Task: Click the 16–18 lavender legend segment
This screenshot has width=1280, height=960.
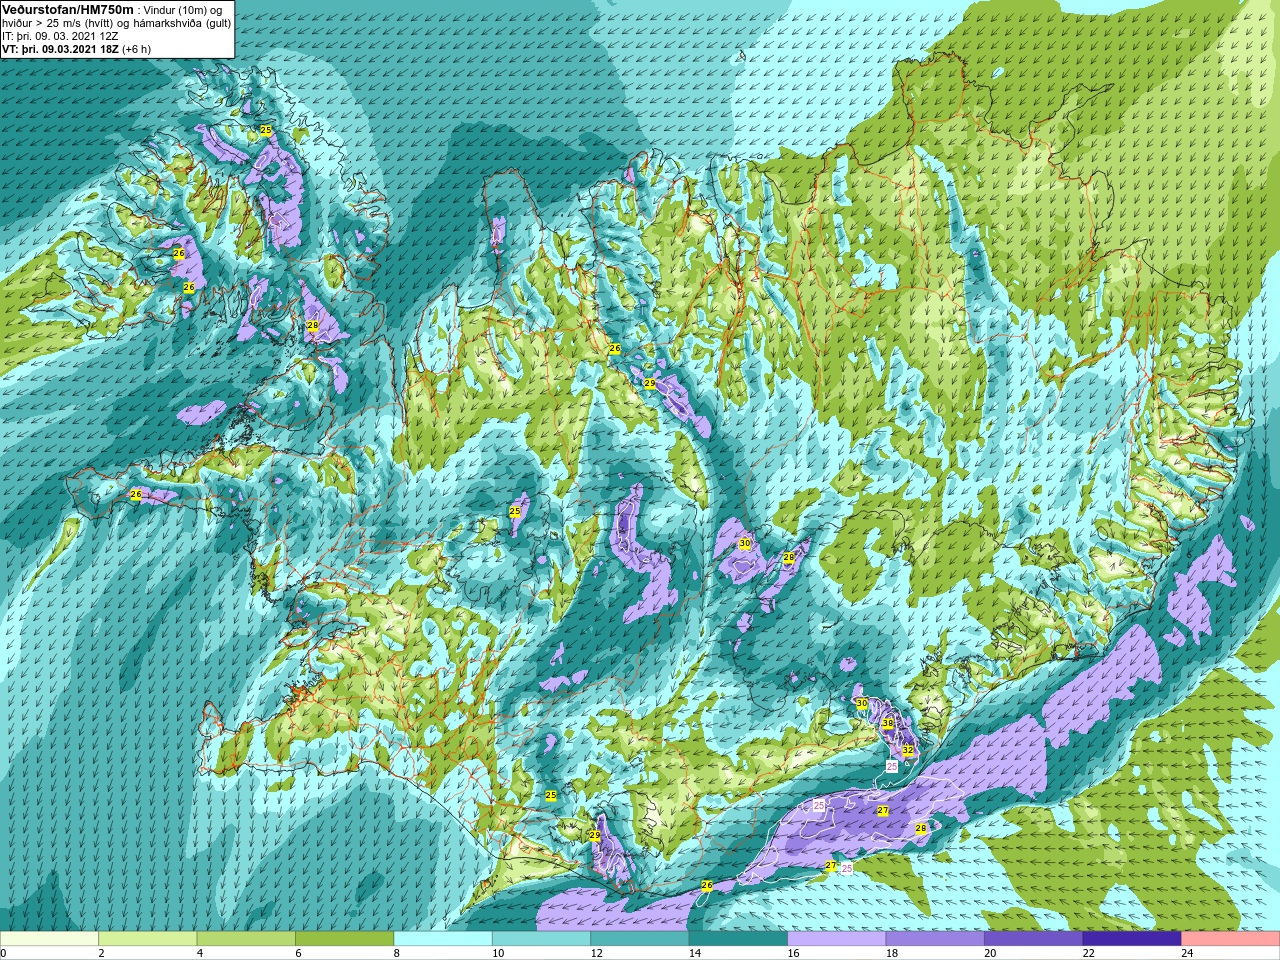Action: pos(837,939)
